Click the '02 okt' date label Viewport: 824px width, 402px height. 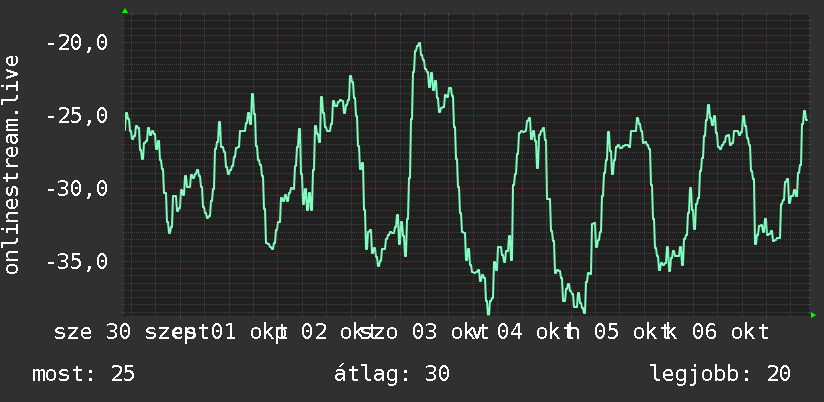[x=339, y=333]
